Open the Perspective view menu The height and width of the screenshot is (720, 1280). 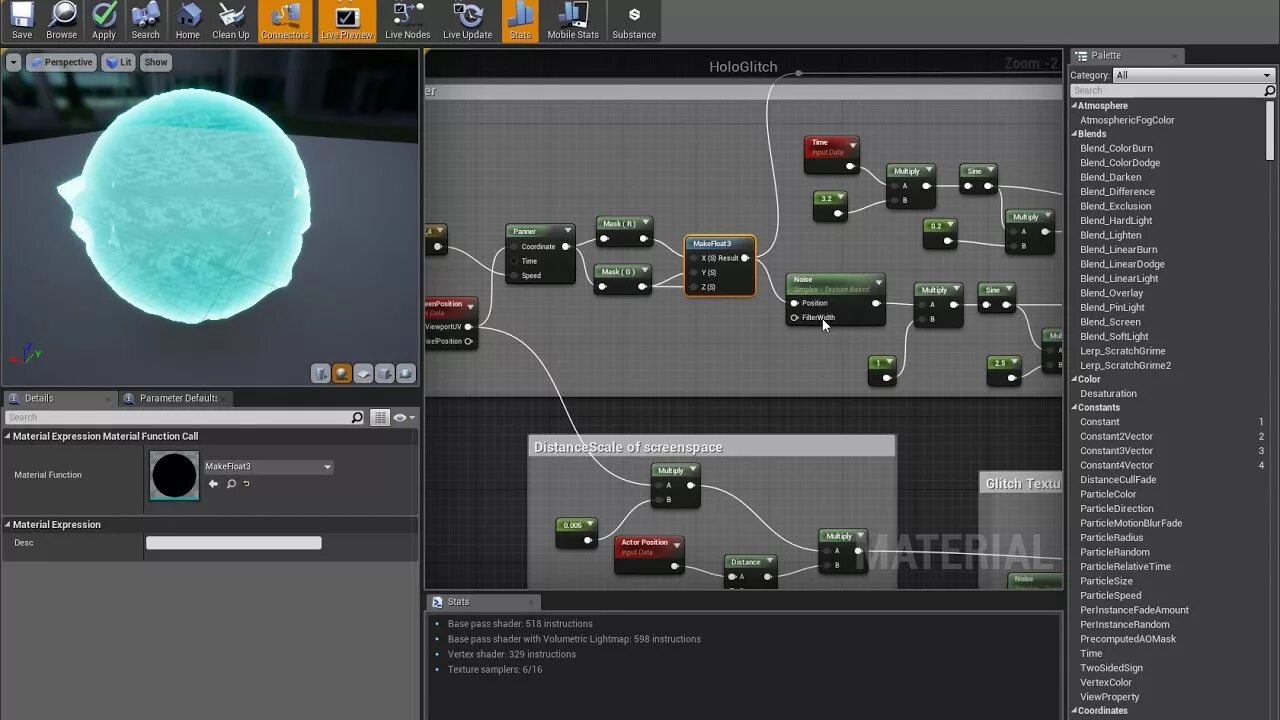click(x=60, y=62)
